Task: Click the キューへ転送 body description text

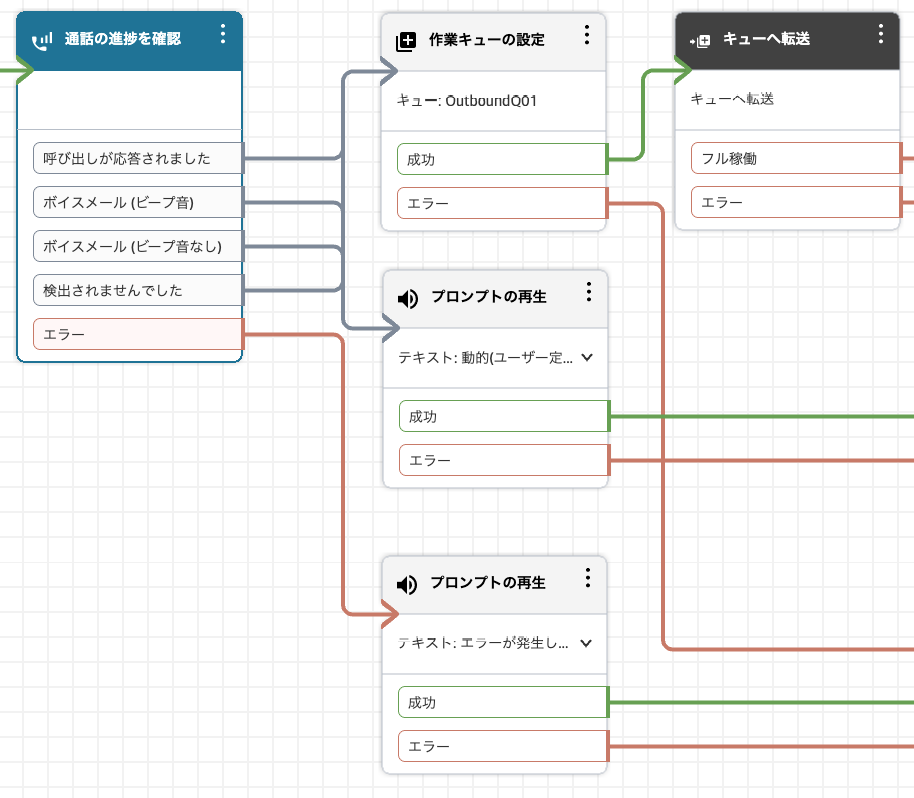Action: (732, 99)
